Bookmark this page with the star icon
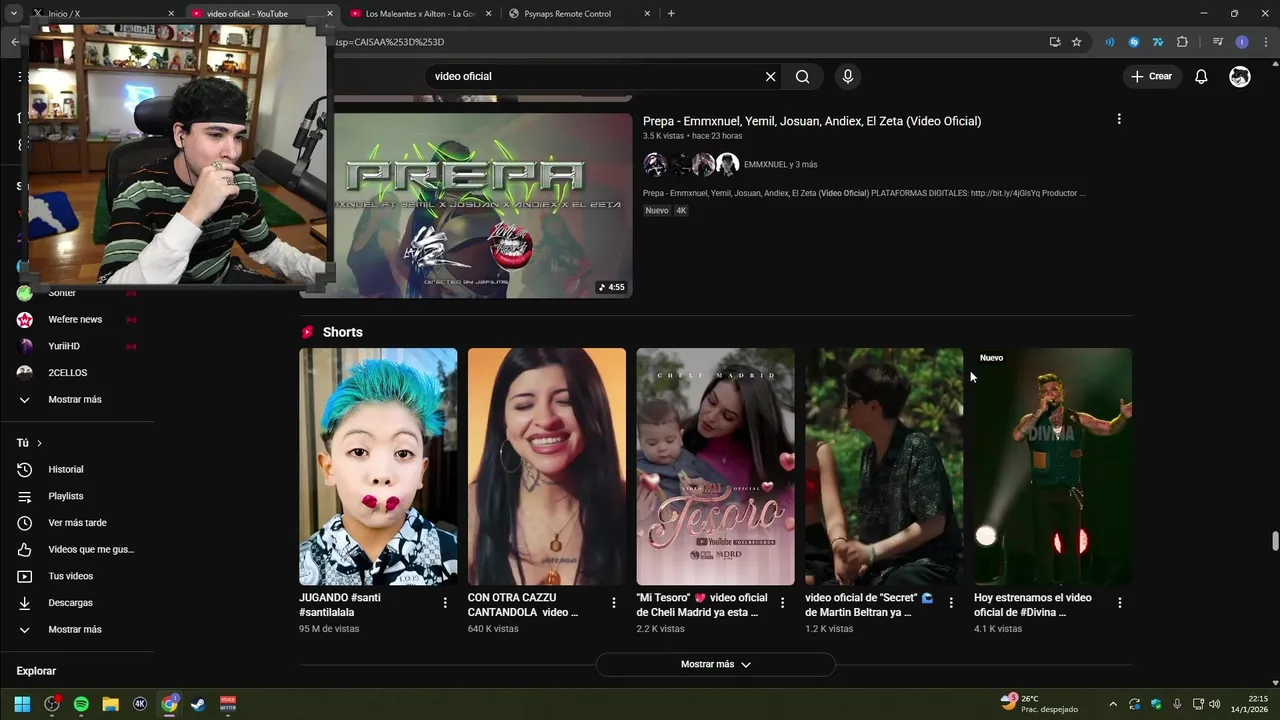This screenshot has height=720, width=1280. coord(1076,42)
